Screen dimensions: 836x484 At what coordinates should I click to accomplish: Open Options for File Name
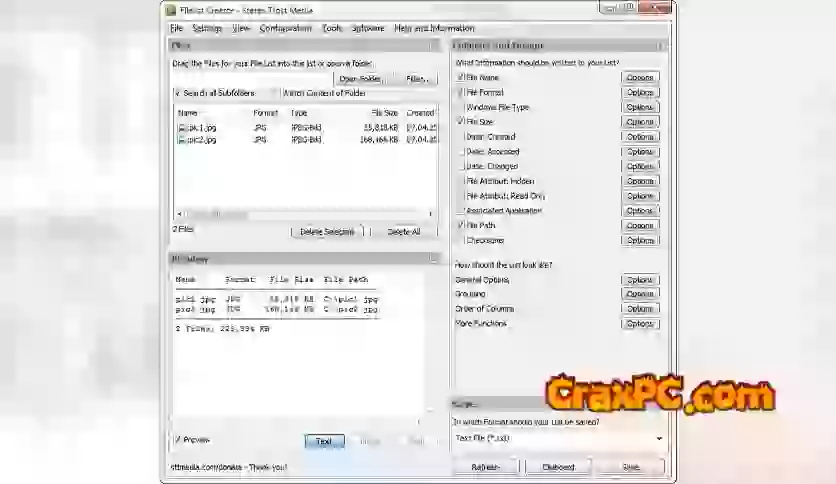coord(640,77)
